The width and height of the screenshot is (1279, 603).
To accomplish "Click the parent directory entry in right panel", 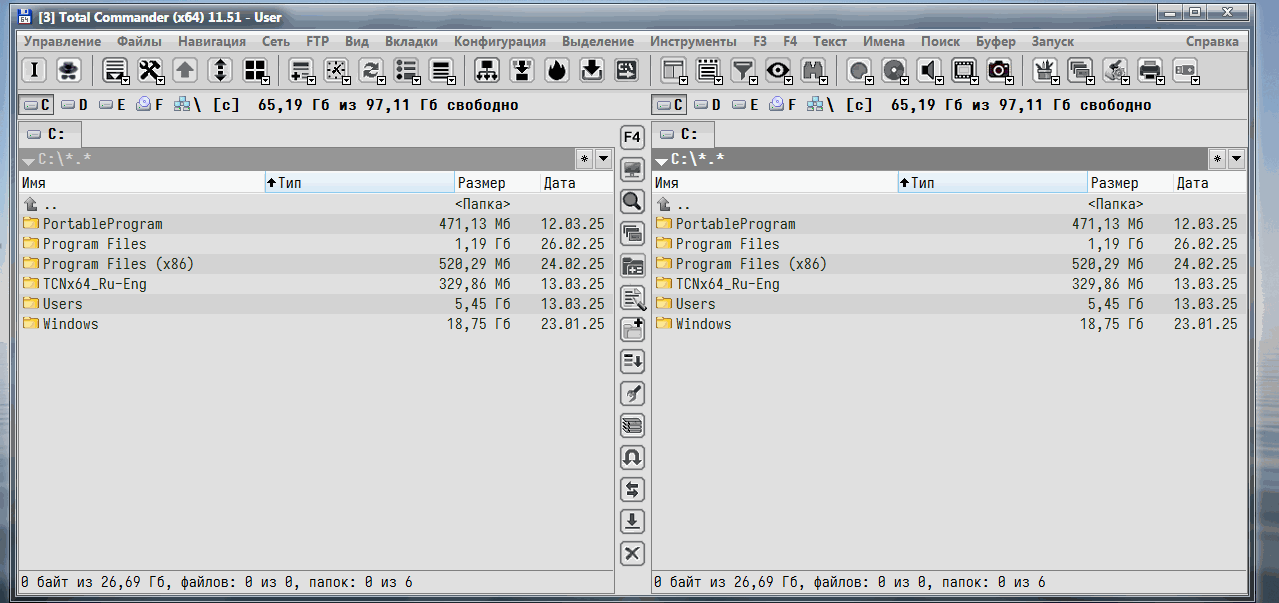I will 950,204.
